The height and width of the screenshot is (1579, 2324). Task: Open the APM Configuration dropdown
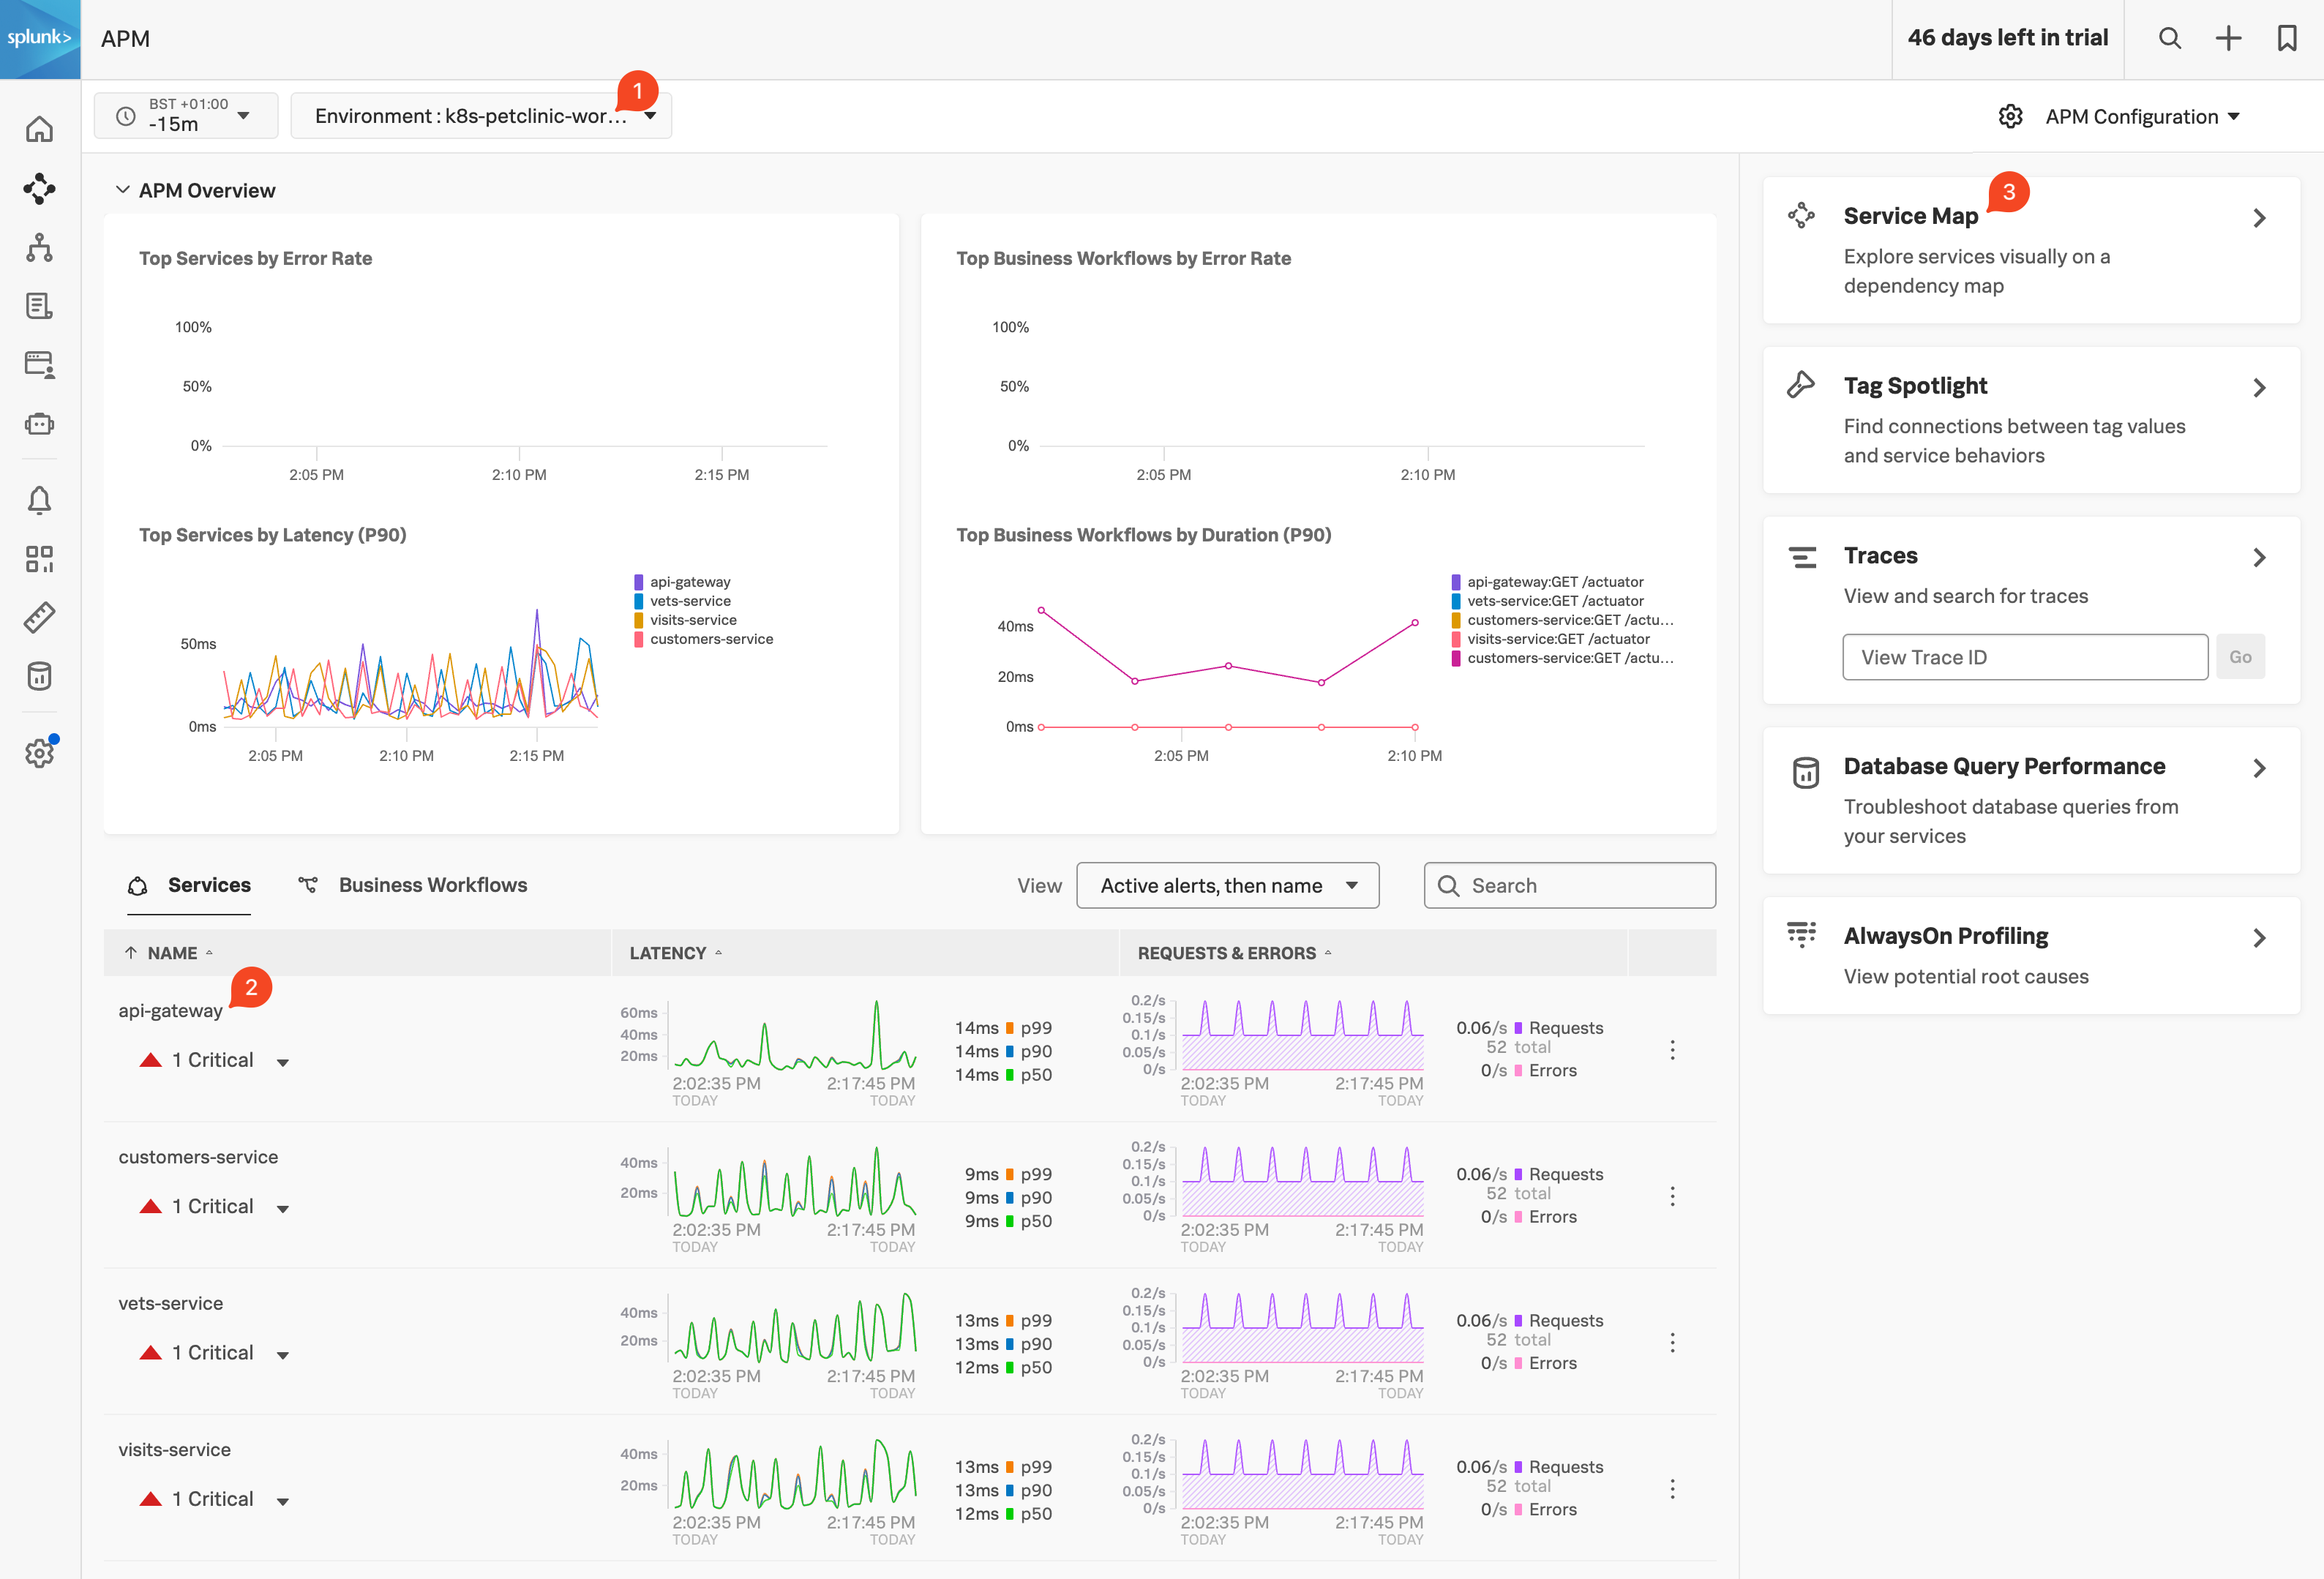2141,116
